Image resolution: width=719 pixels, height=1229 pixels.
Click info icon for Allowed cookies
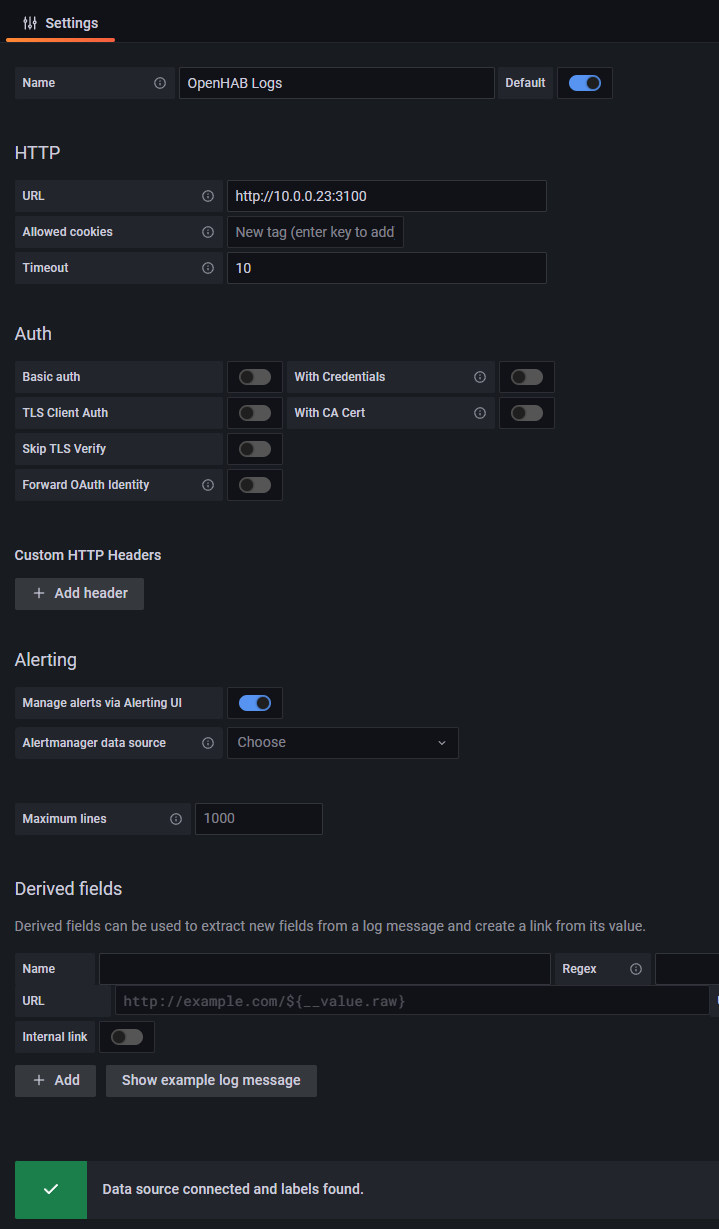[208, 232]
